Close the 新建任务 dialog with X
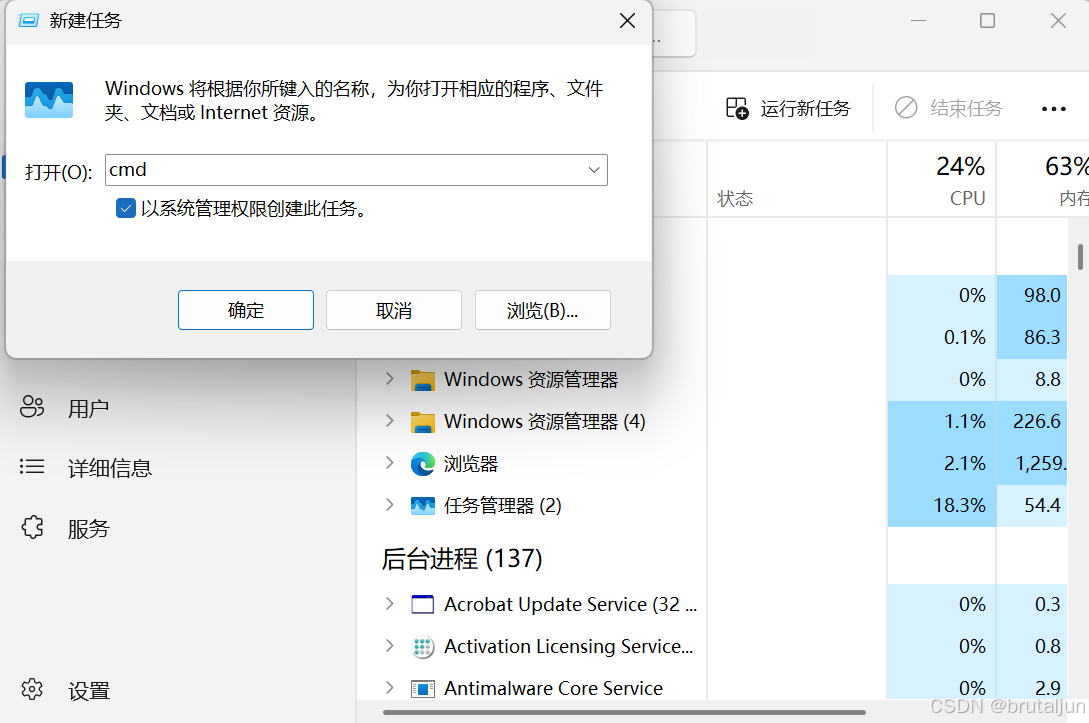 627,21
